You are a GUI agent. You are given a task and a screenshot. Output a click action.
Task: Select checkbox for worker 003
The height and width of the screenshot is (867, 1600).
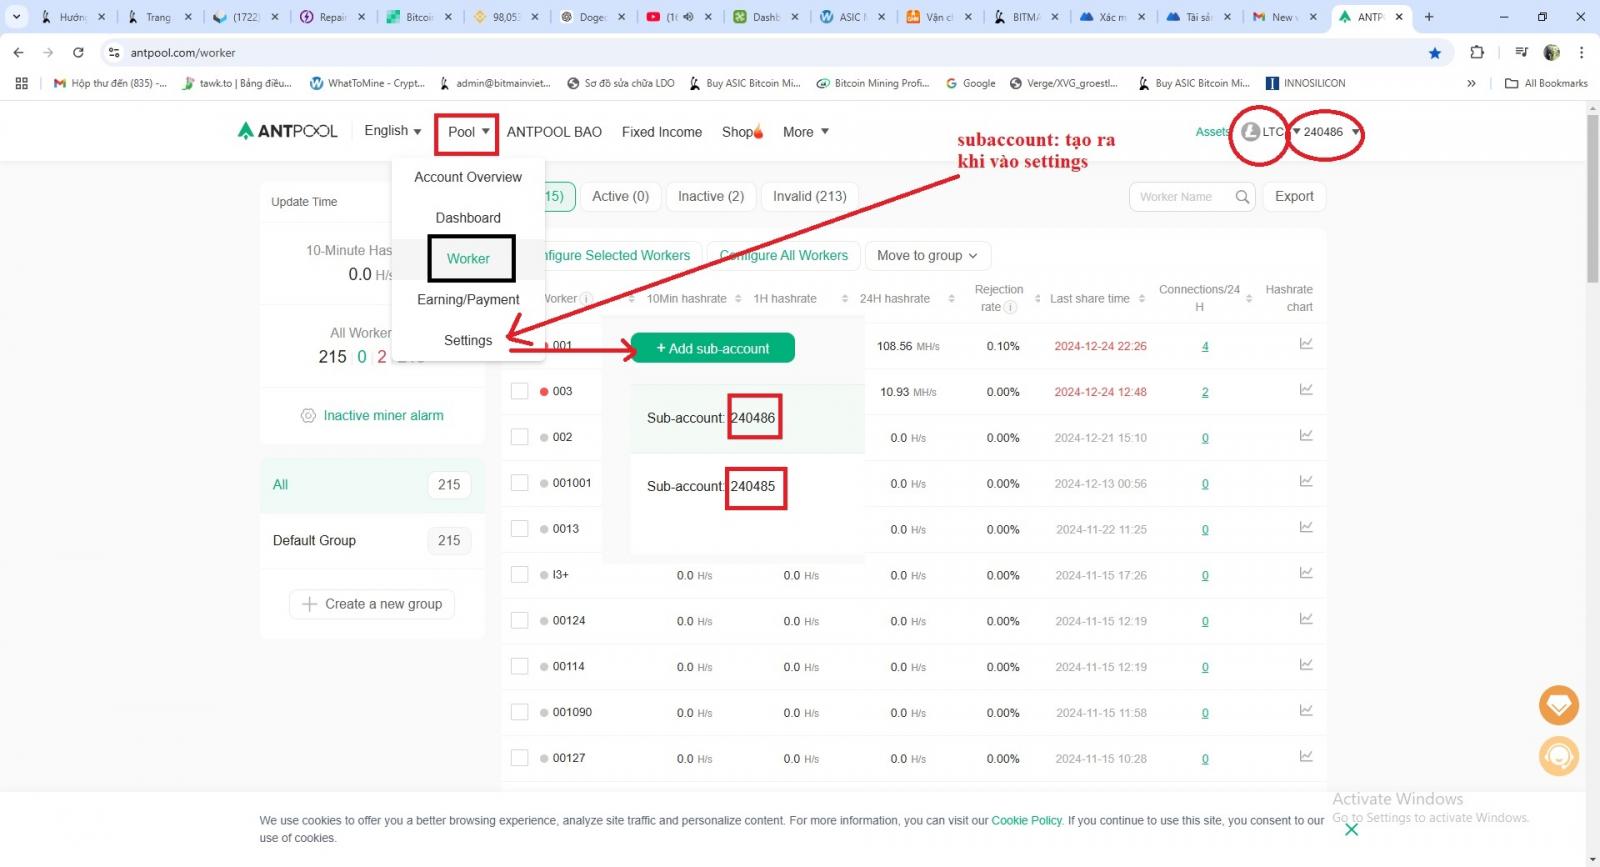coord(519,391)
